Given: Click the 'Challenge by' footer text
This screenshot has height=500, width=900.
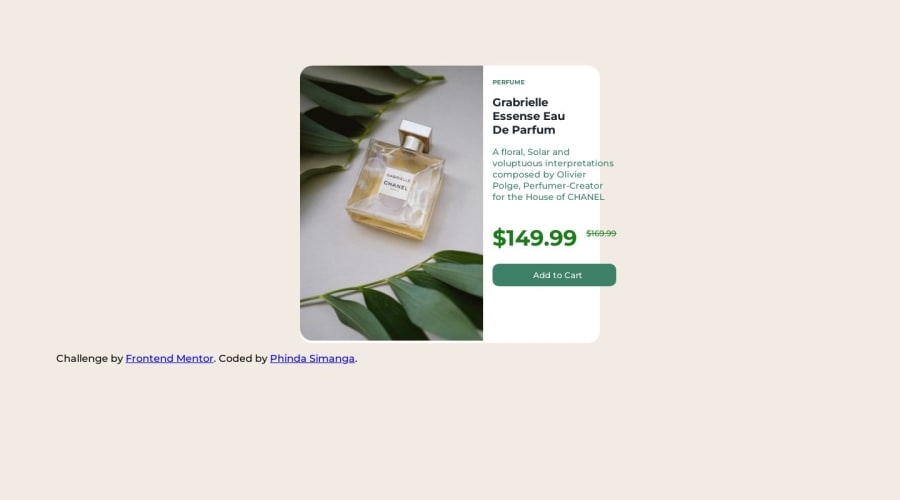Looking at the screenshot, I should point(90,358).
